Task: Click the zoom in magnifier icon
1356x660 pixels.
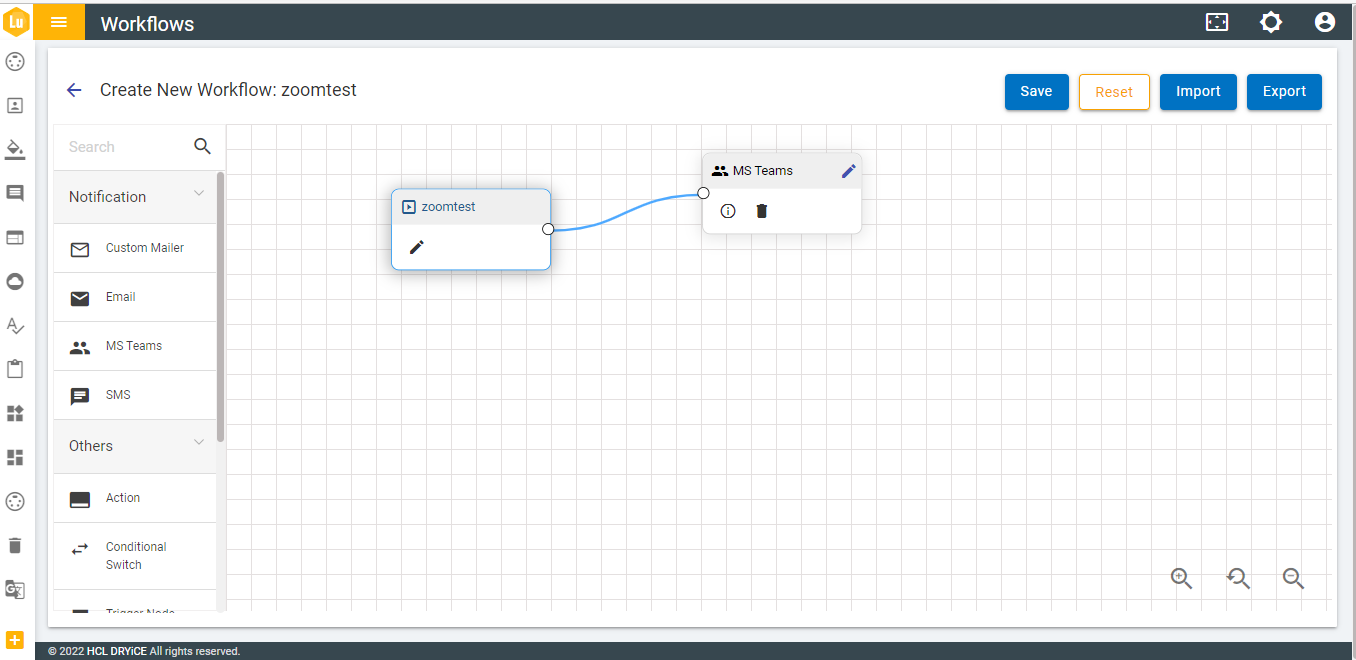Action: tap(1182, 578)
